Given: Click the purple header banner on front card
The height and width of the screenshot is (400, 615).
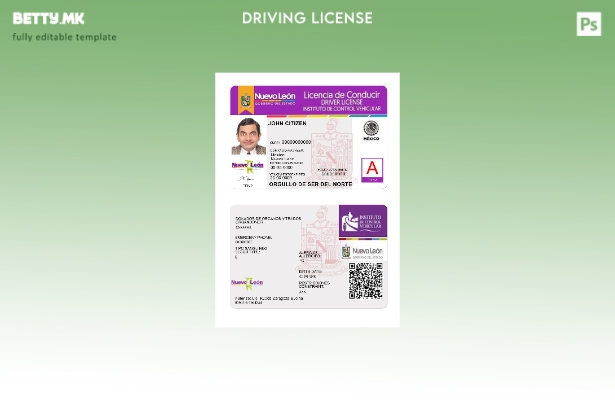Looking at the screenshot, I should pyautogui.click(x=308, y=100).
